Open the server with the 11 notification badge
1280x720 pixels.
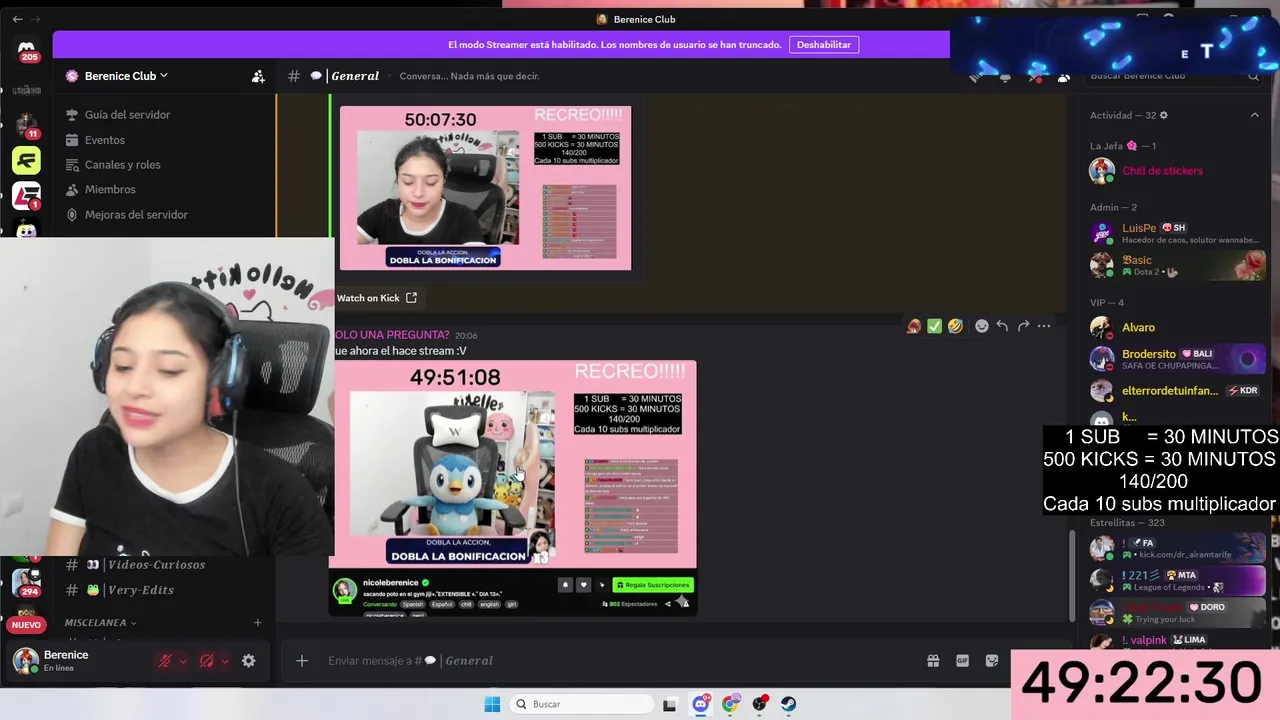(26, 125)
